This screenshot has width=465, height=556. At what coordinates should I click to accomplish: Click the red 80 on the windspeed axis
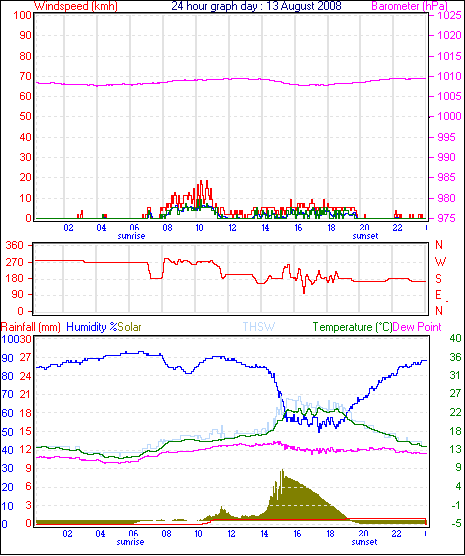click(x=25, y=56)
